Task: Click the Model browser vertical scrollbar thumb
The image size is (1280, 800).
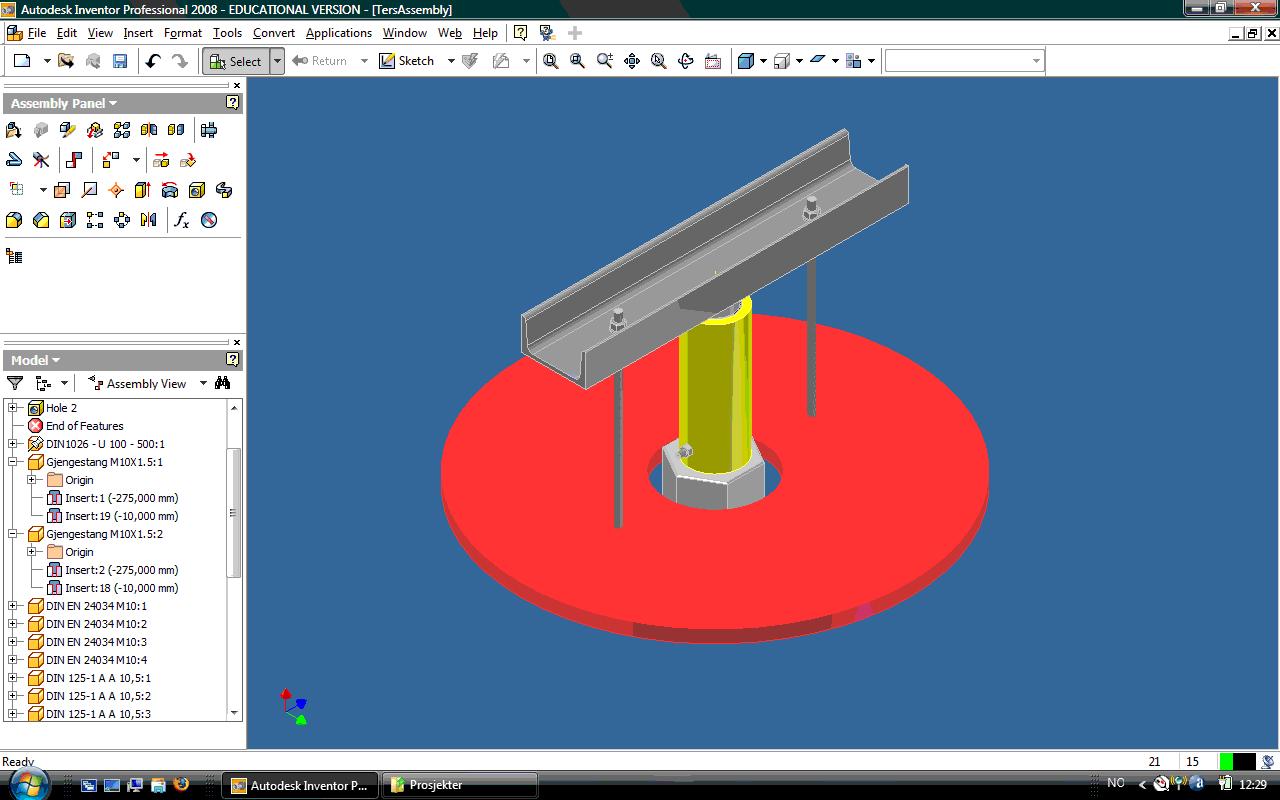Action: (x=234, y=513)
